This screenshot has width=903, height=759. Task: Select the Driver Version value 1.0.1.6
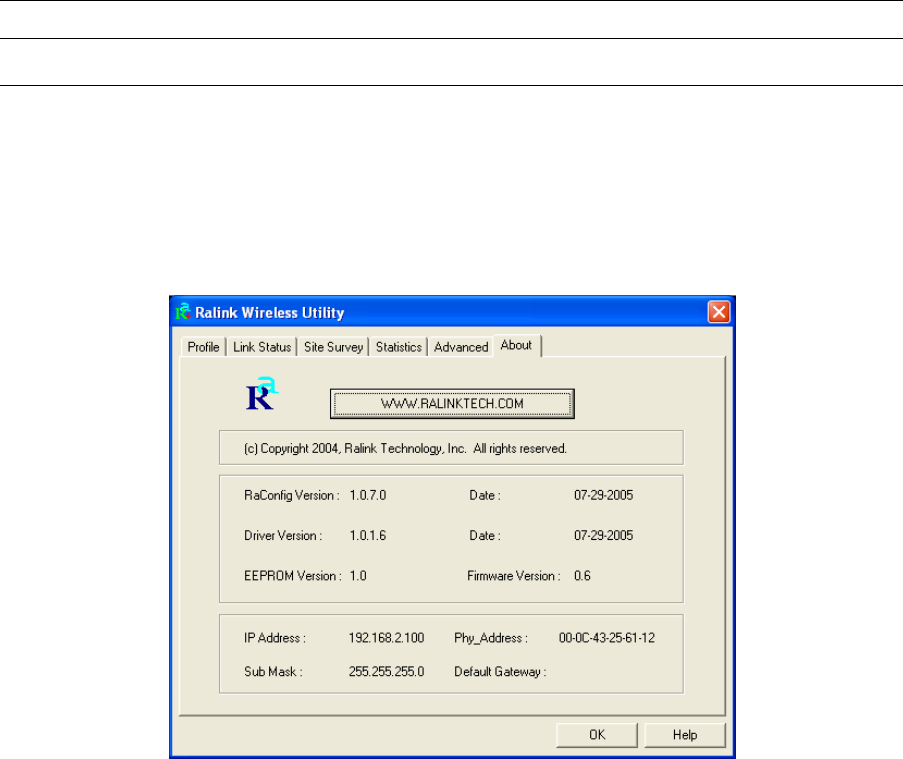[368, 536]
